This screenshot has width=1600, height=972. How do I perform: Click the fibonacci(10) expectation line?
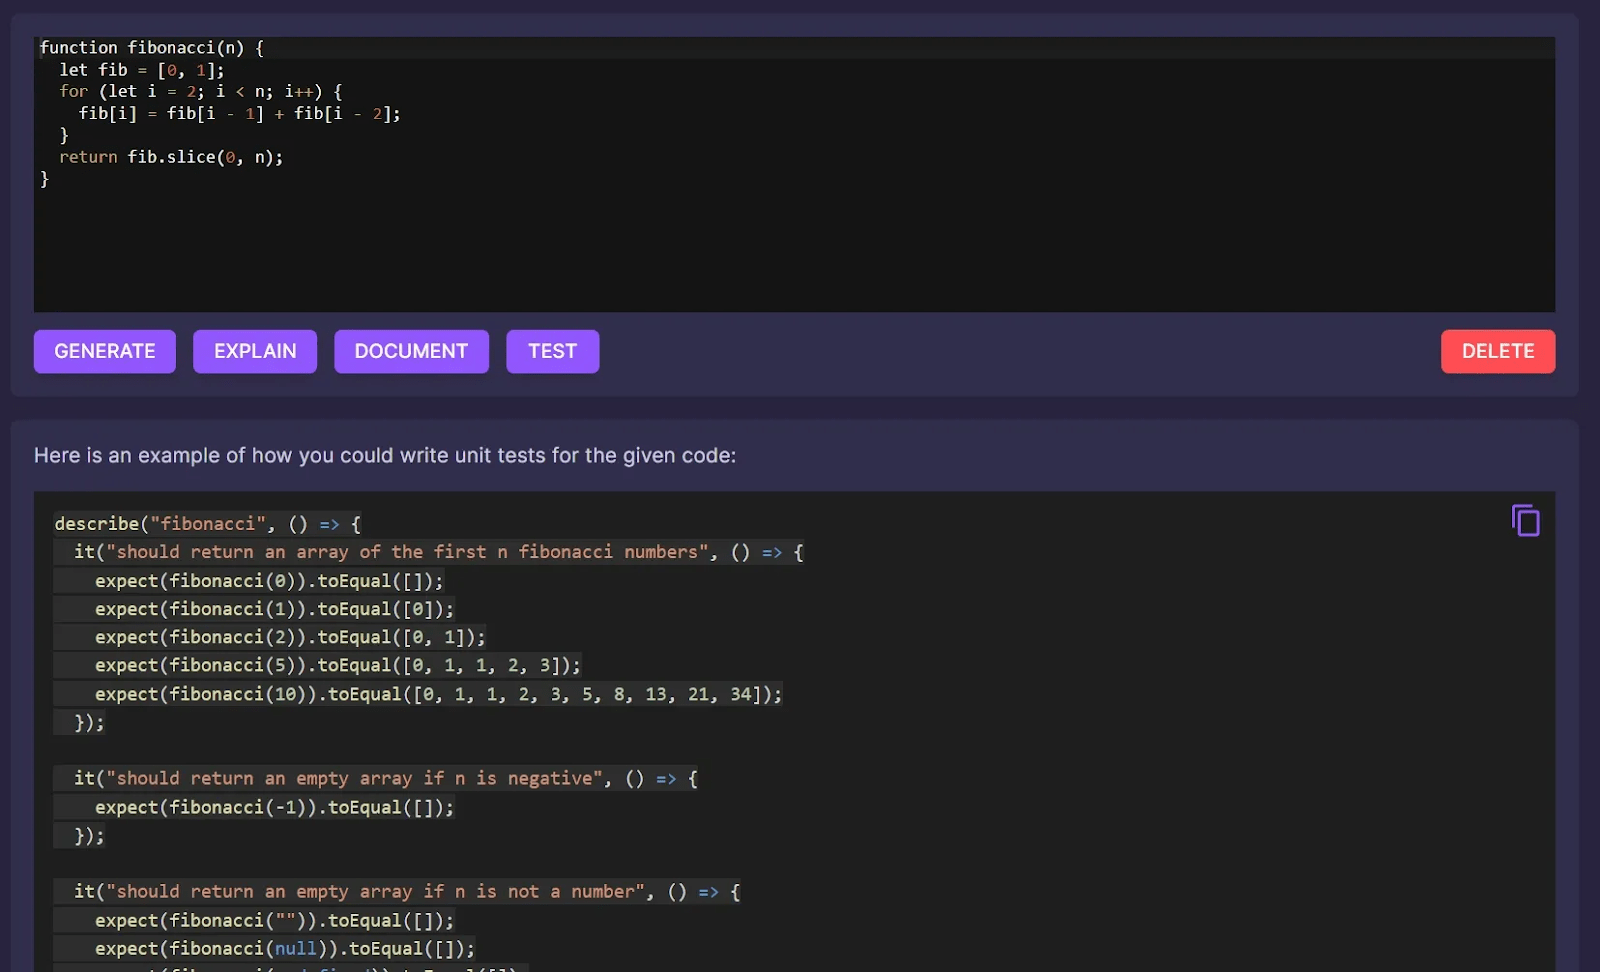pos(438,694)
